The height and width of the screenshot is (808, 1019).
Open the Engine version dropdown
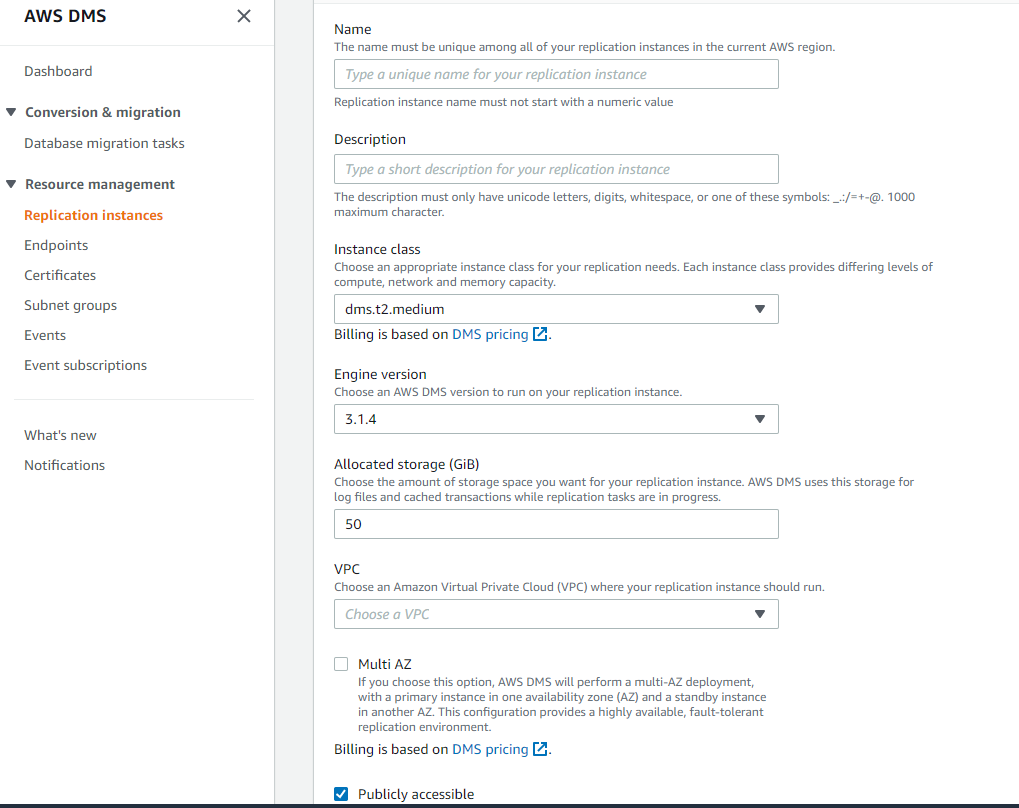point(556,419)
